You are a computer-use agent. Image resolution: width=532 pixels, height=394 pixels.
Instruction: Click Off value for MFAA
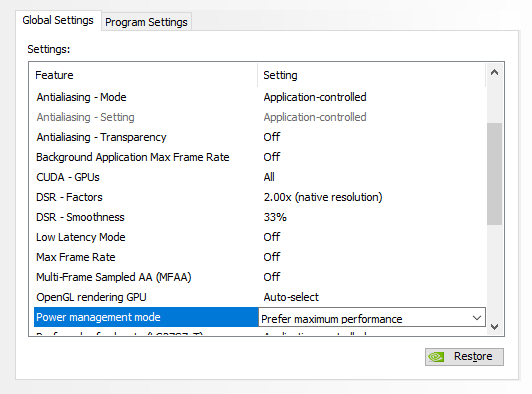pyautogui.click(x=272, y=278)
